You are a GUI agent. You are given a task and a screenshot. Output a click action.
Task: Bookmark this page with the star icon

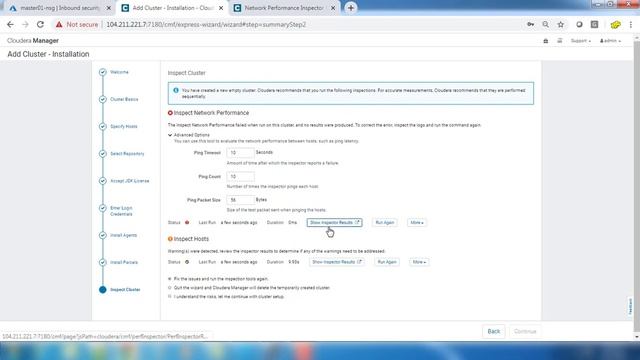pyautogui.click(x=560, y=24)
